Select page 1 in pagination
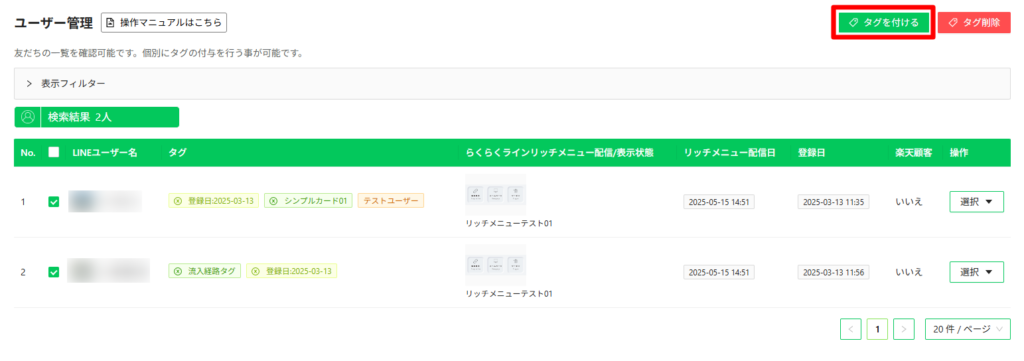This screenshot has width=1024, height=361. coord(877,330)
